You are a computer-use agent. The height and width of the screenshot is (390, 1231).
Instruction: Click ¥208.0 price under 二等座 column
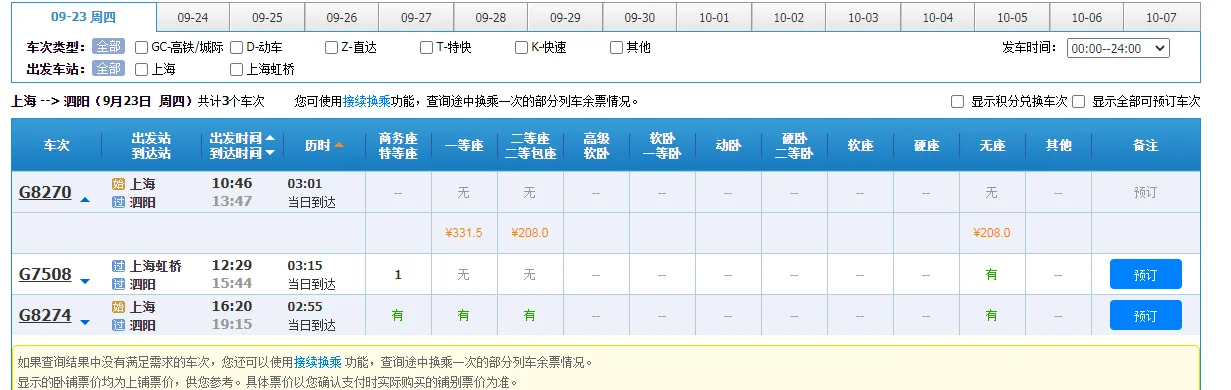[x=529, y=233]
